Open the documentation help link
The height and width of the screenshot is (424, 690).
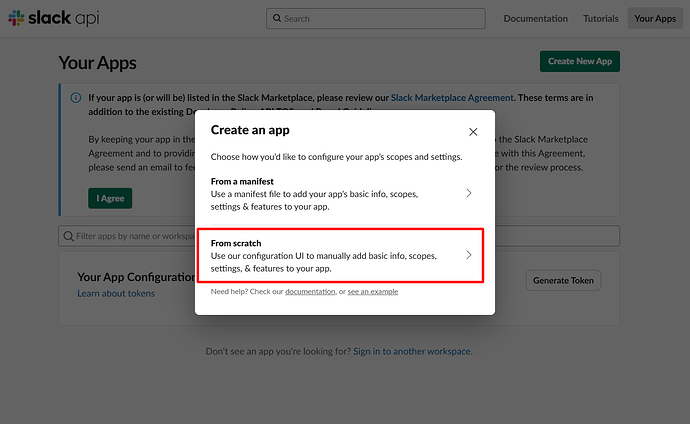(311, 291)
